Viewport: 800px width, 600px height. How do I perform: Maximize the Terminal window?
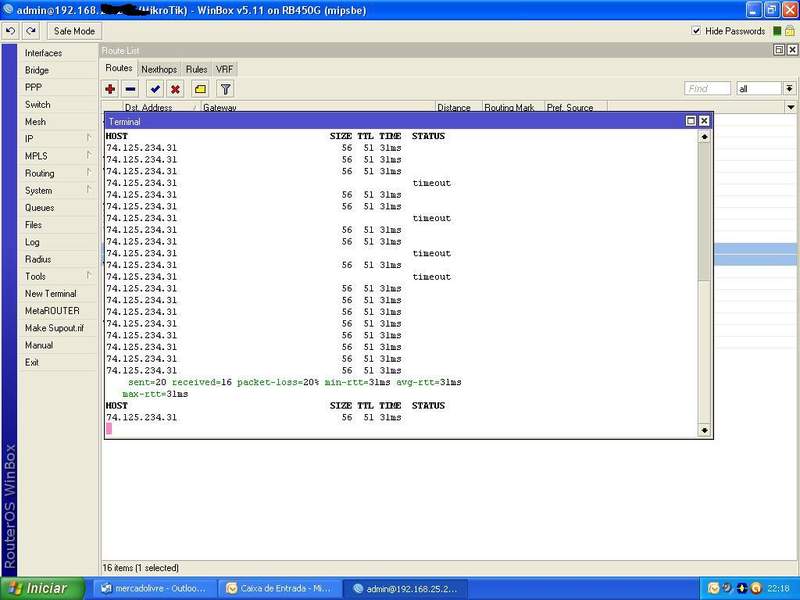(x=691, y=121)
